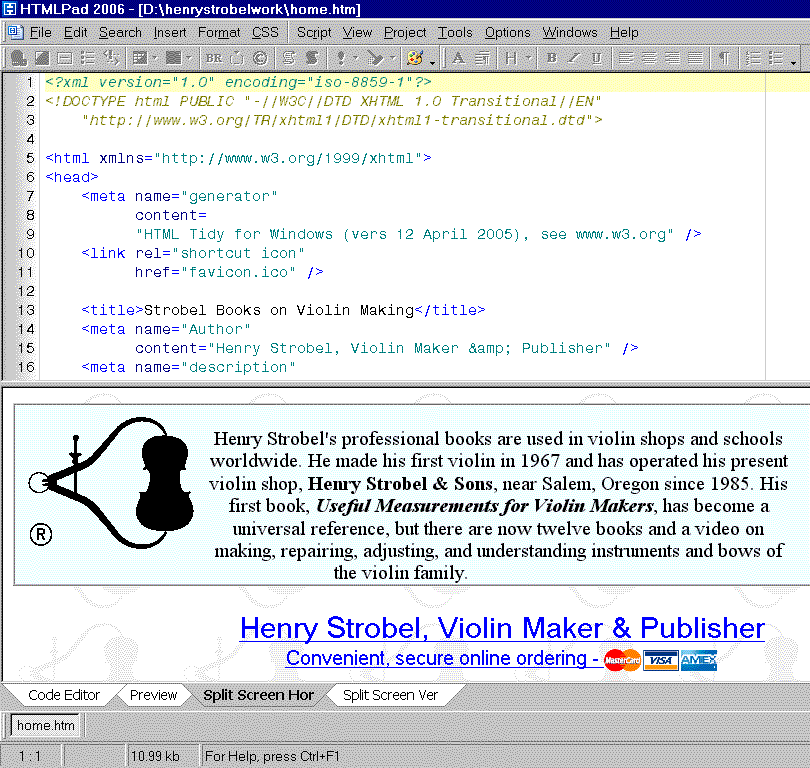Switch to the Code Editor tab
Image resolution: width=810 pixels, height=768 pixels.
click(x=64, y=695)
